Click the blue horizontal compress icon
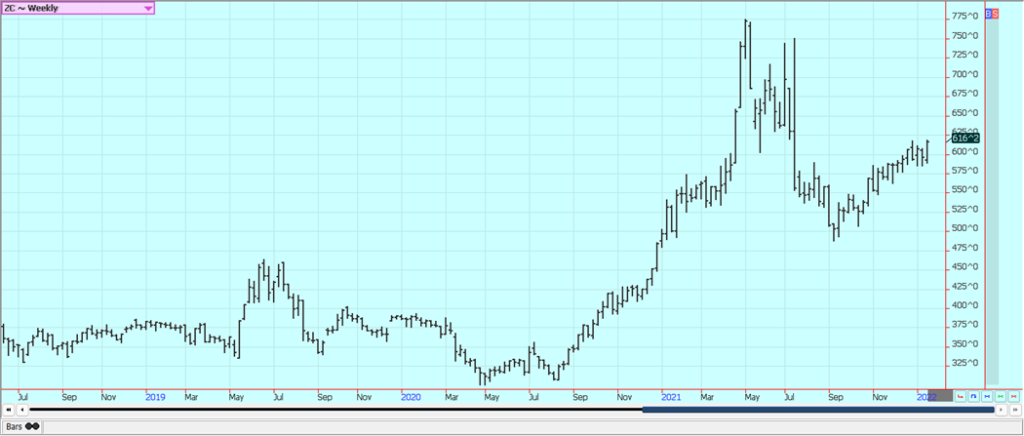Screen dimensions: 1024x436 pyautogui.click(x=987, y=396)
